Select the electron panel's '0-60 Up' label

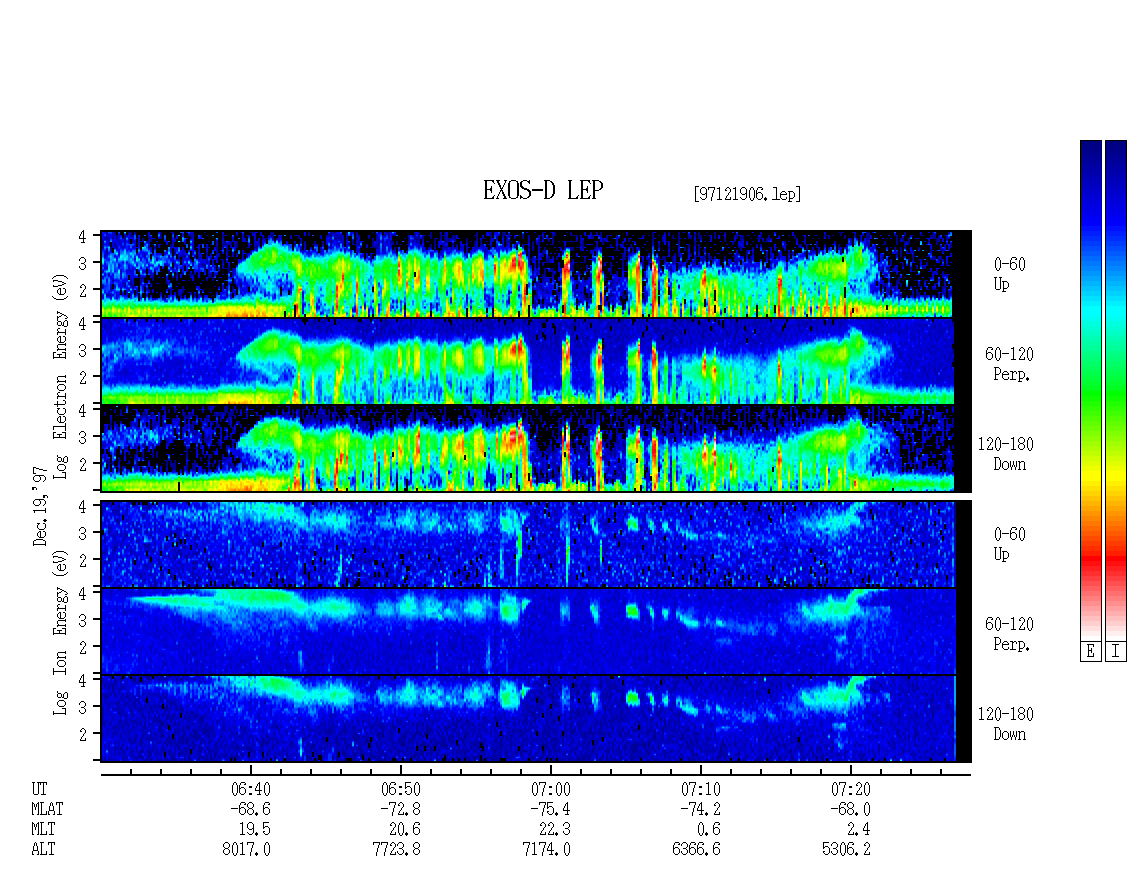click(x=1009, y=274)
